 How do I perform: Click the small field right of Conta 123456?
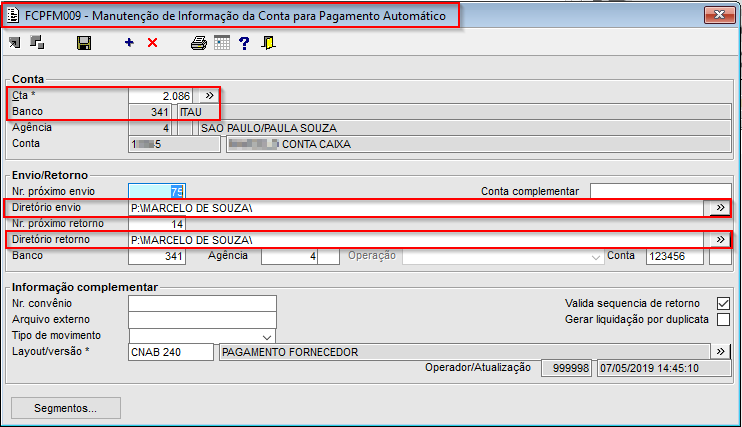pos(720,256)
